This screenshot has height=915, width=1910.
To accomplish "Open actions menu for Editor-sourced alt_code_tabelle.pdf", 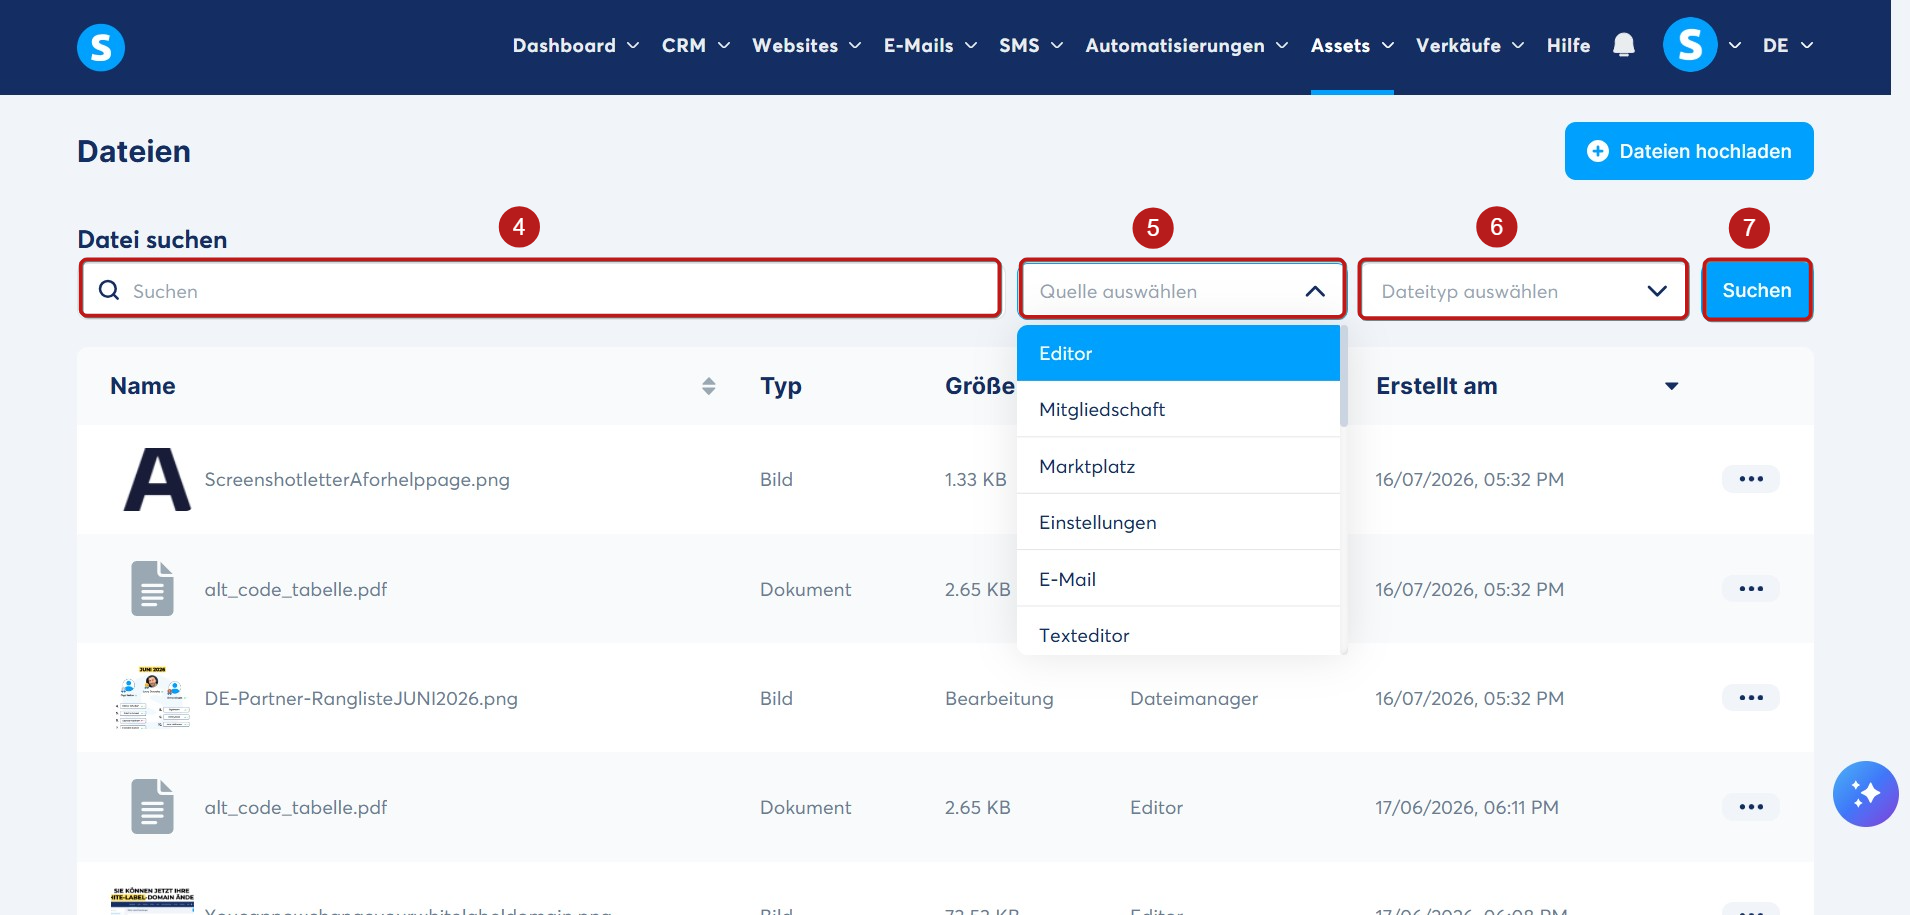I will tap(1751, 807).
